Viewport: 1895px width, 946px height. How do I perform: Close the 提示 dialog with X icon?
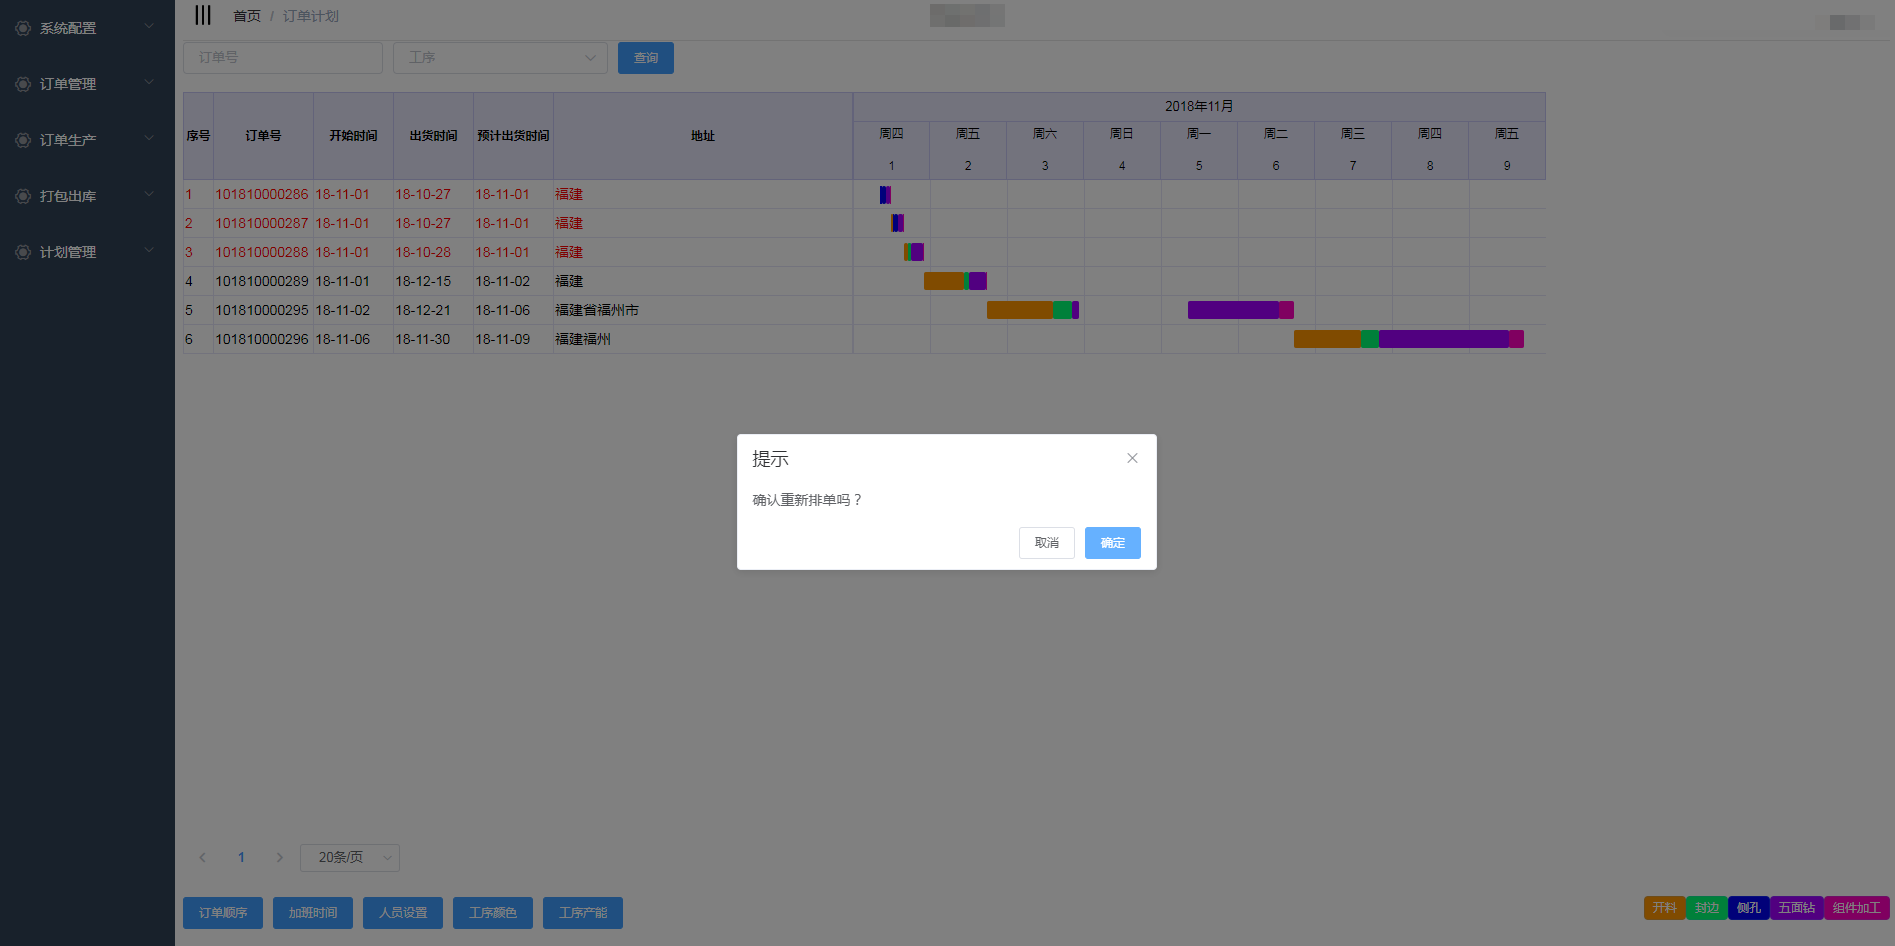(x=1132, y=458)
